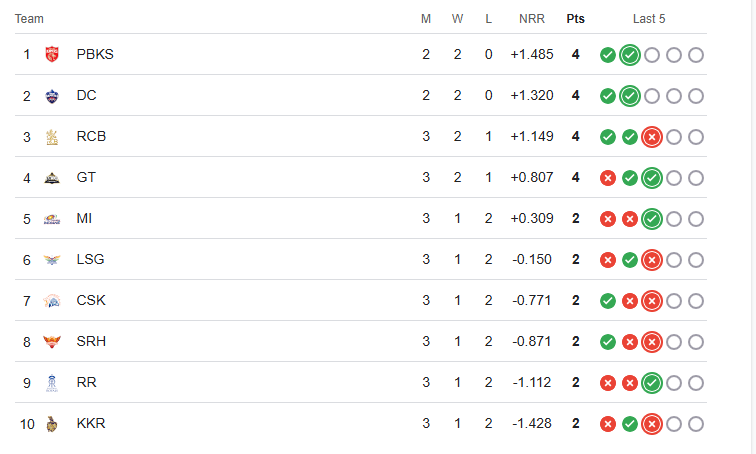
Task: Click the DC team logo
Action: click(x=52, y=96)
